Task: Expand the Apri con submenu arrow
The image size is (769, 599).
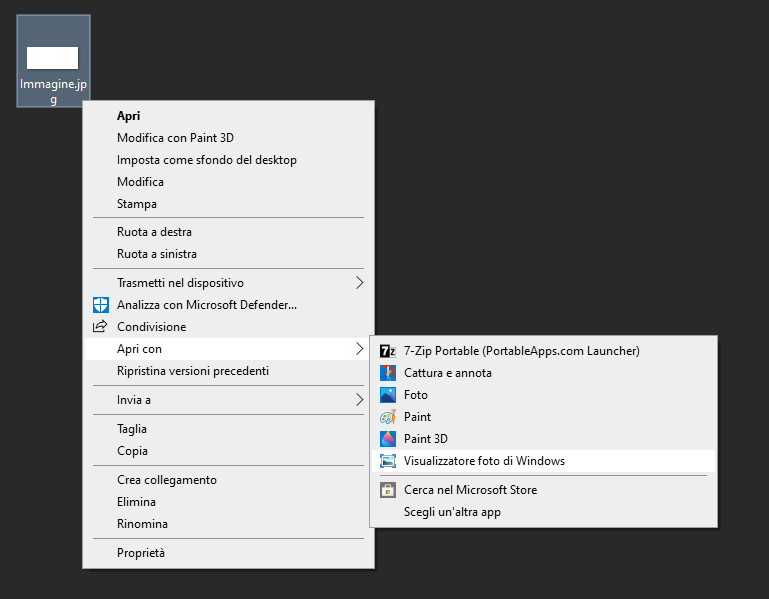Action: (359, 349)
